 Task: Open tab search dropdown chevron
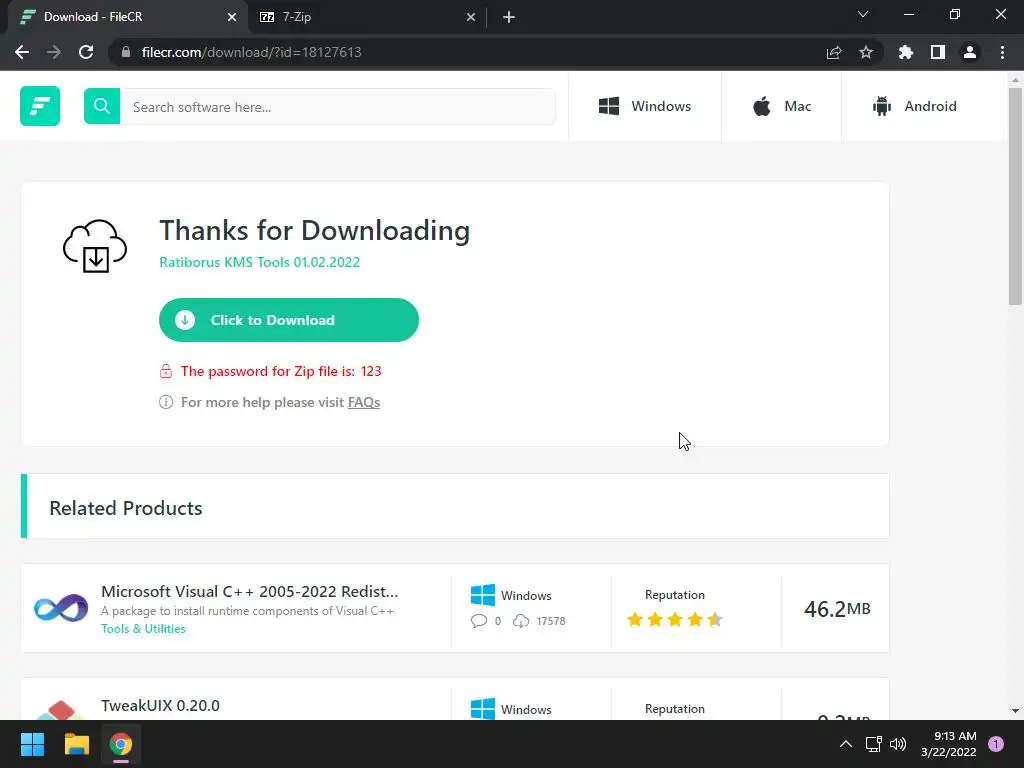[x=863, y=14]
